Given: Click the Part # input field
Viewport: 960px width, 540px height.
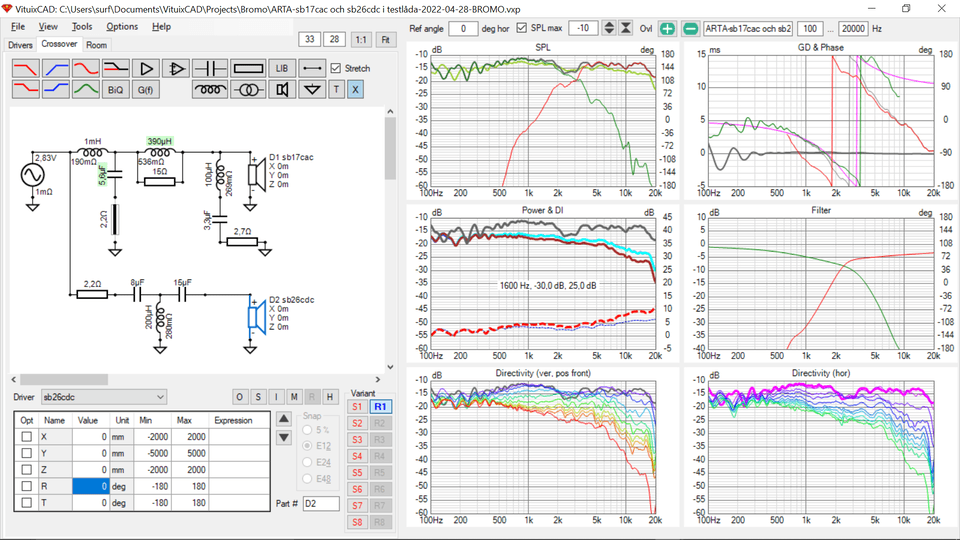Looking at the screenshot, I should (321, 503).
